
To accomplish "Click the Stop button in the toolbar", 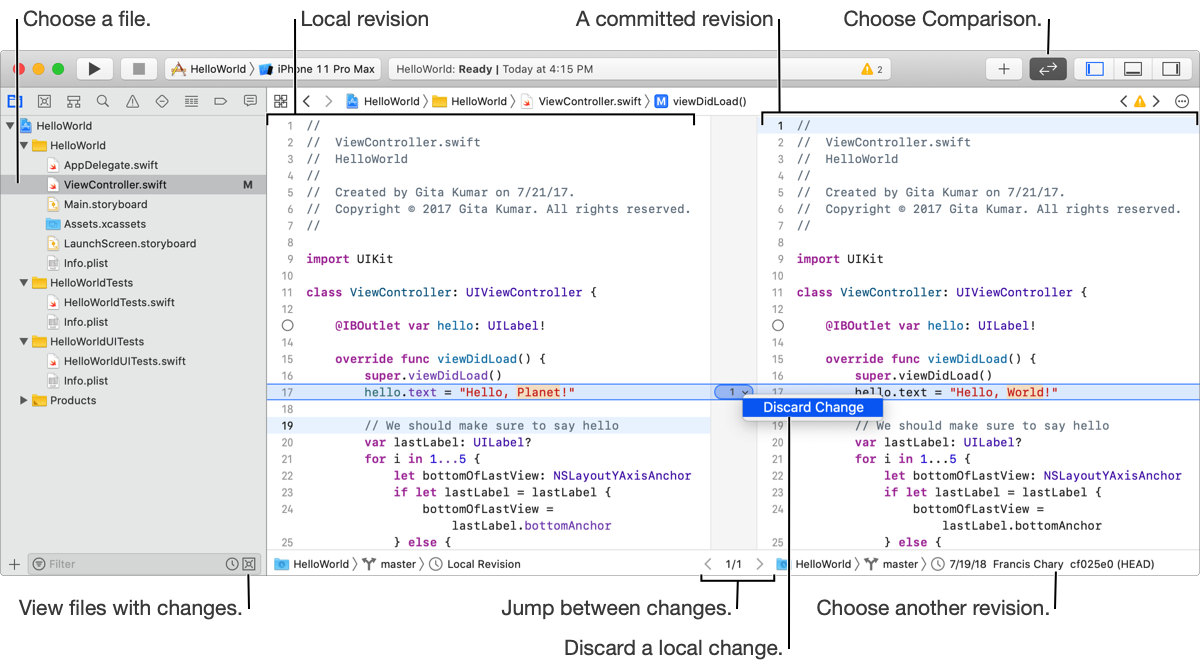I will point(139,69).
